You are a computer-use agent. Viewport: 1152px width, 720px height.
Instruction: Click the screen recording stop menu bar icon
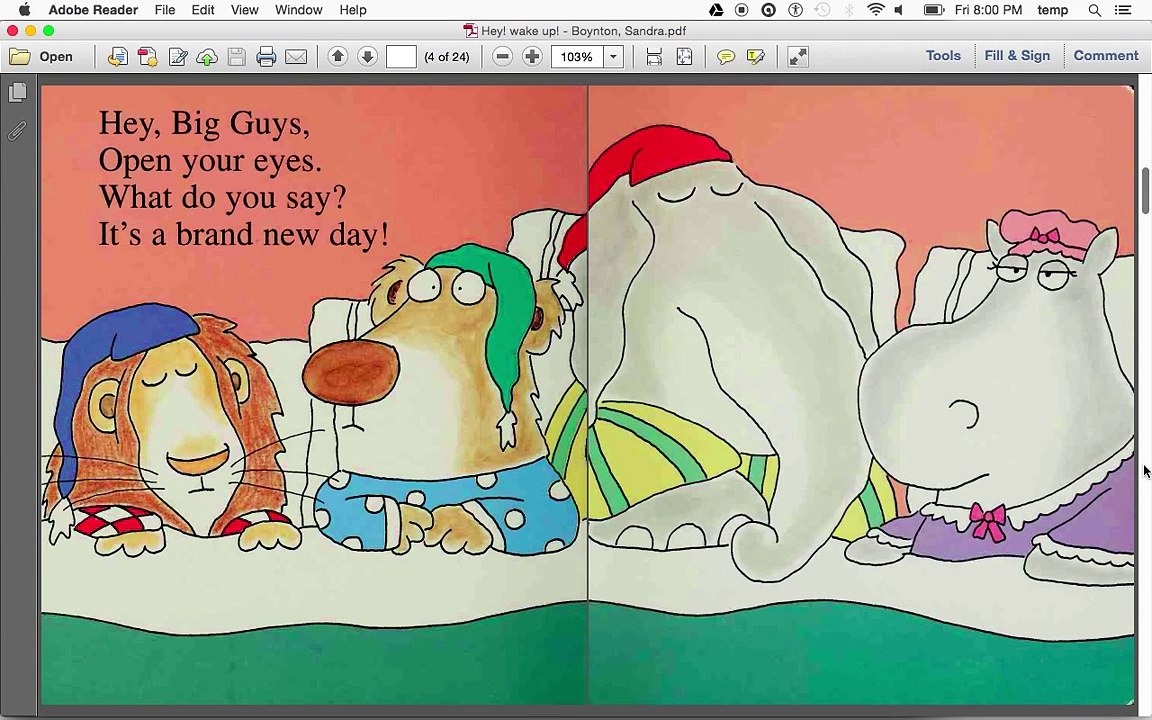[741, 10]
